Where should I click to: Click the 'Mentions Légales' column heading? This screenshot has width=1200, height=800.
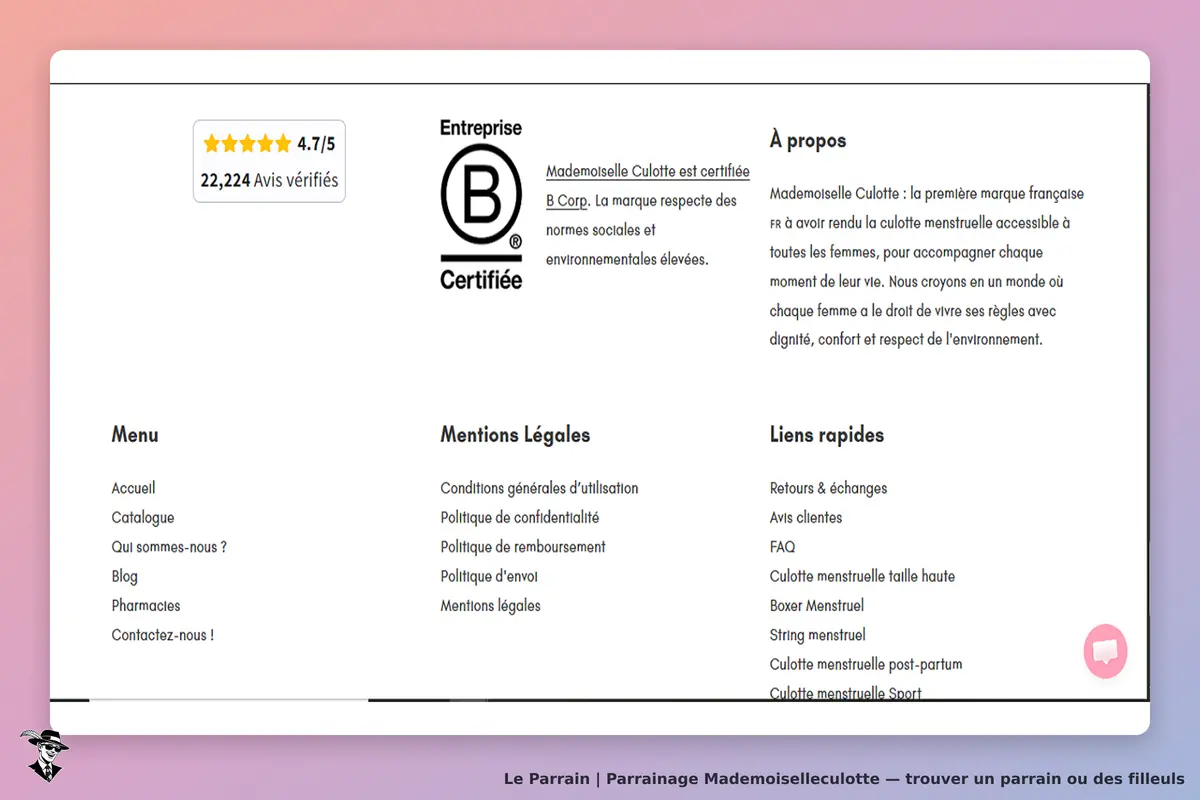[x=515, y=435]
